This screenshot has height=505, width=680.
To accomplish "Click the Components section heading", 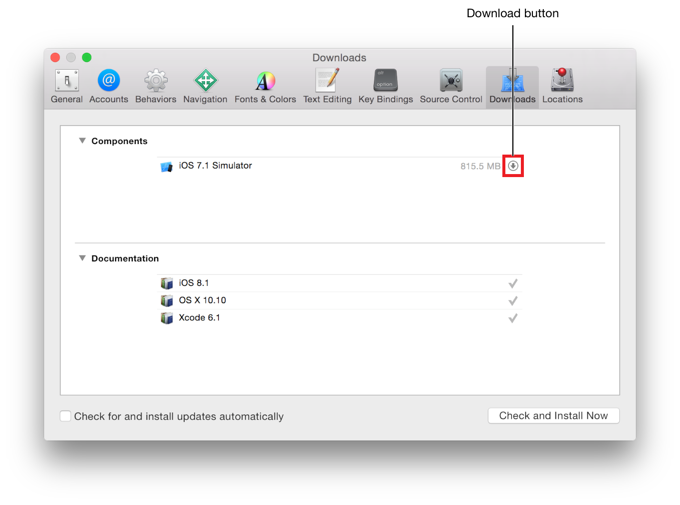I will 119,141.
